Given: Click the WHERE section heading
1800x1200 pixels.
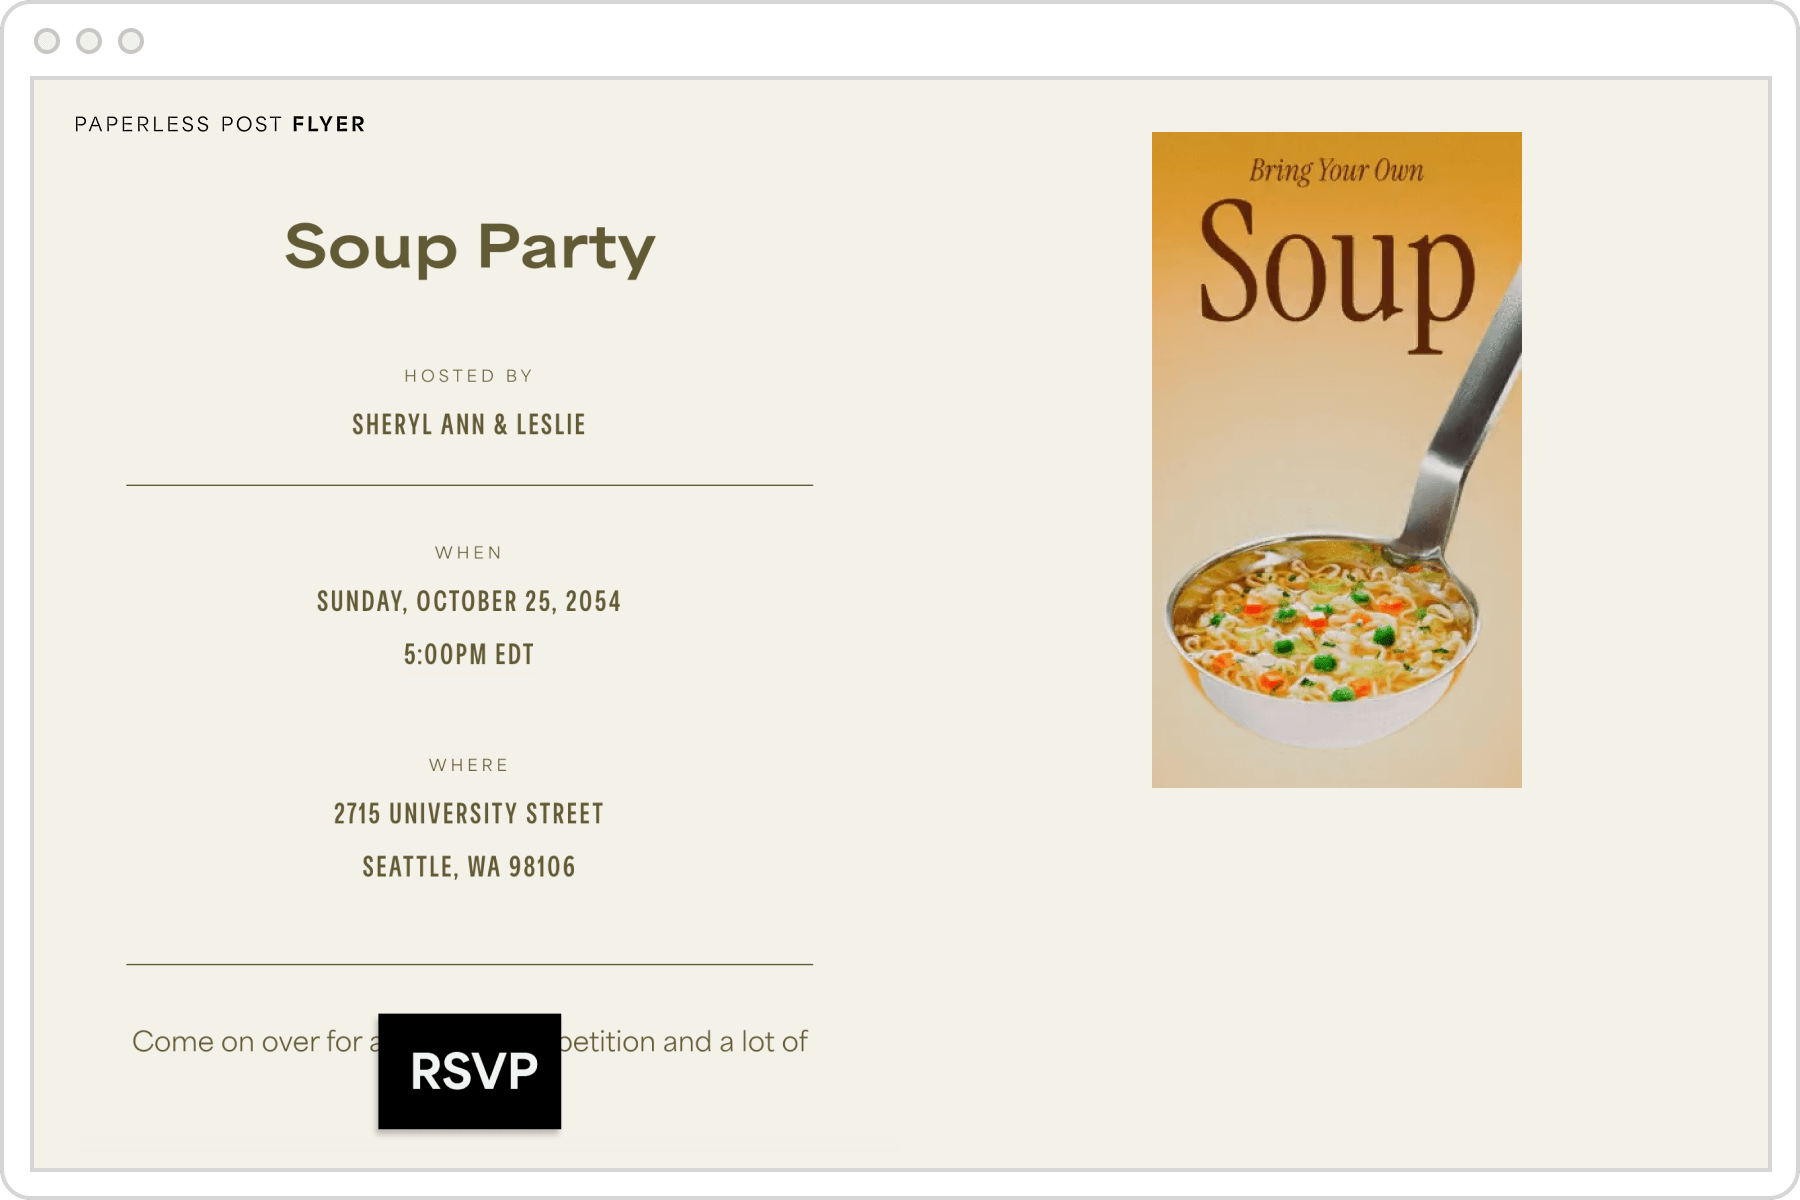Looking at the screenshot, I should [x=468, y=764].
